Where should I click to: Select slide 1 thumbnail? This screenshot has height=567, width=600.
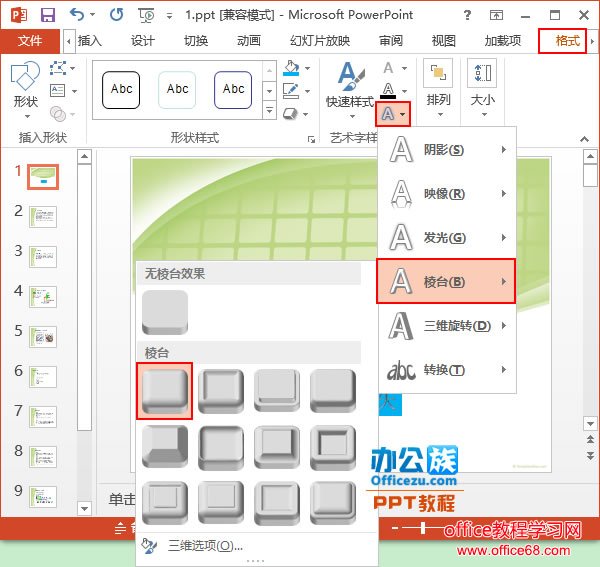coord(43,177)
